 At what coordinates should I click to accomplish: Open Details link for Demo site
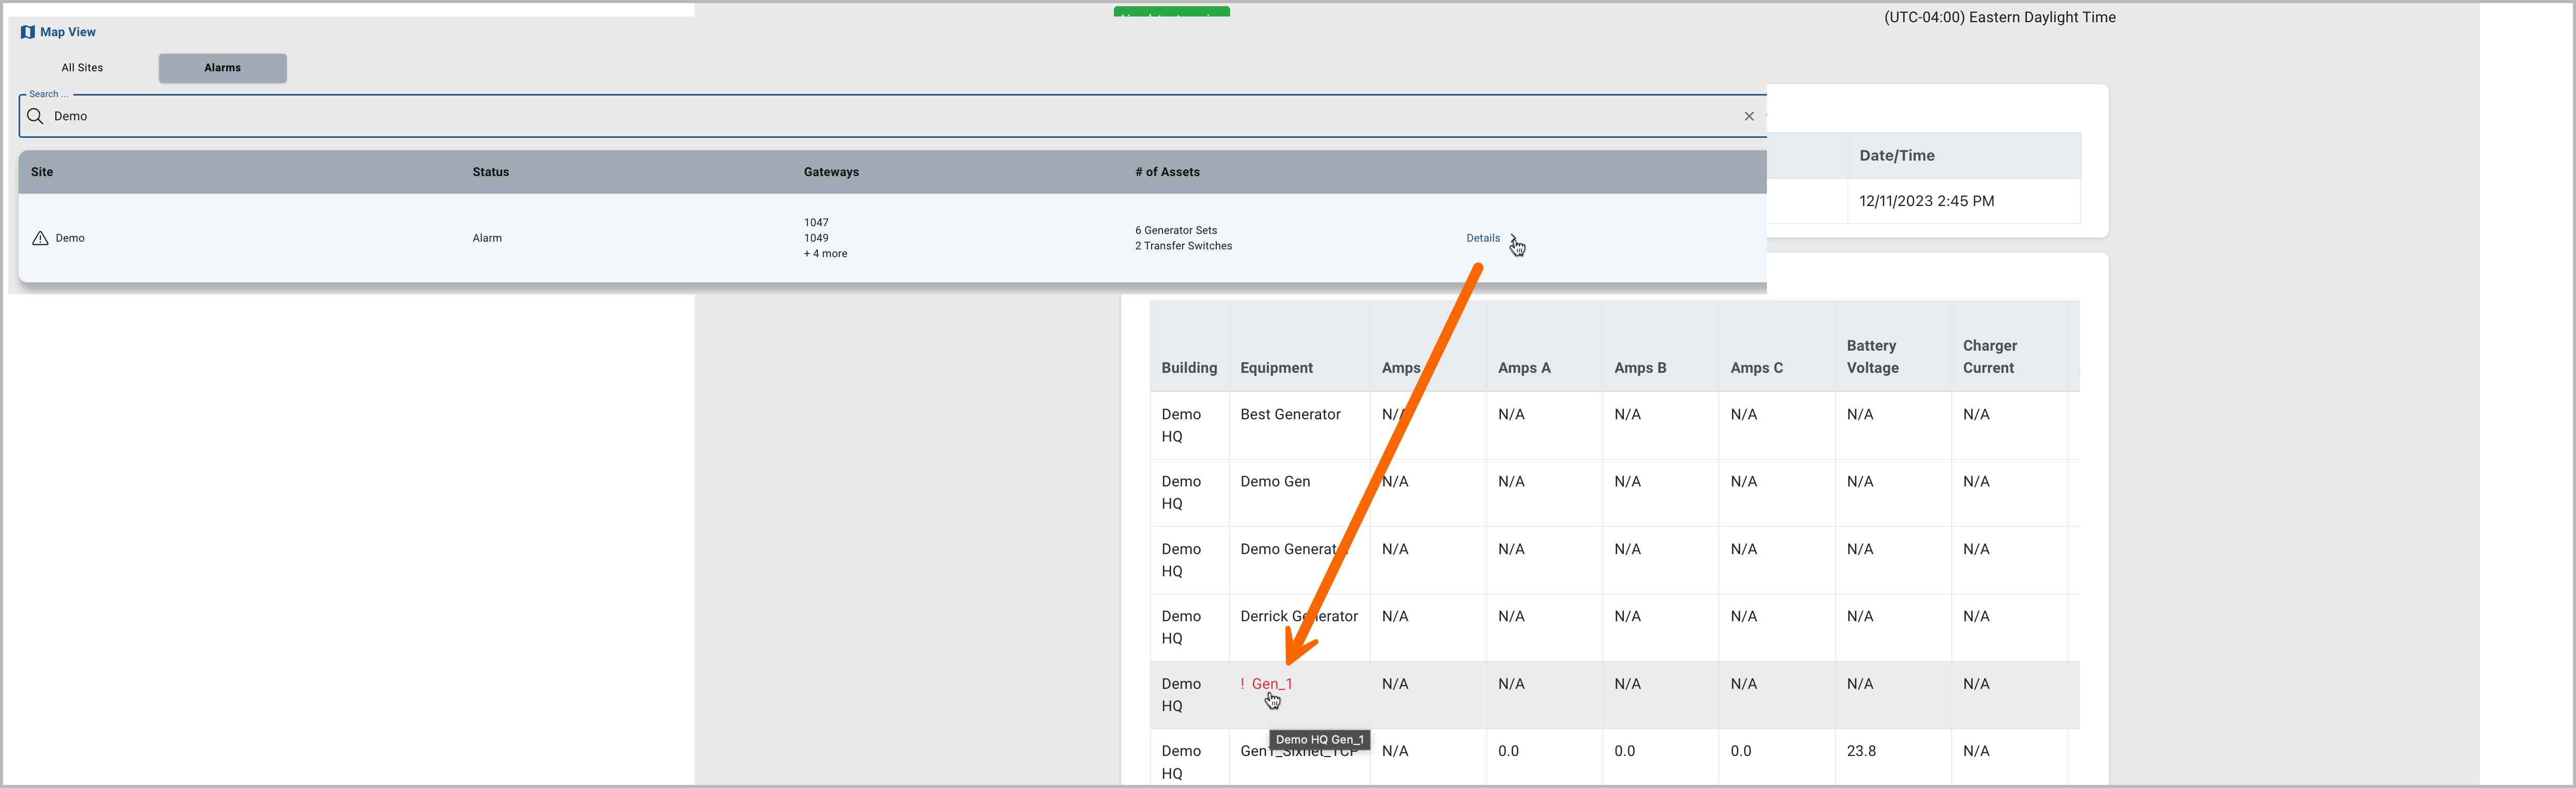(1482, 238)
